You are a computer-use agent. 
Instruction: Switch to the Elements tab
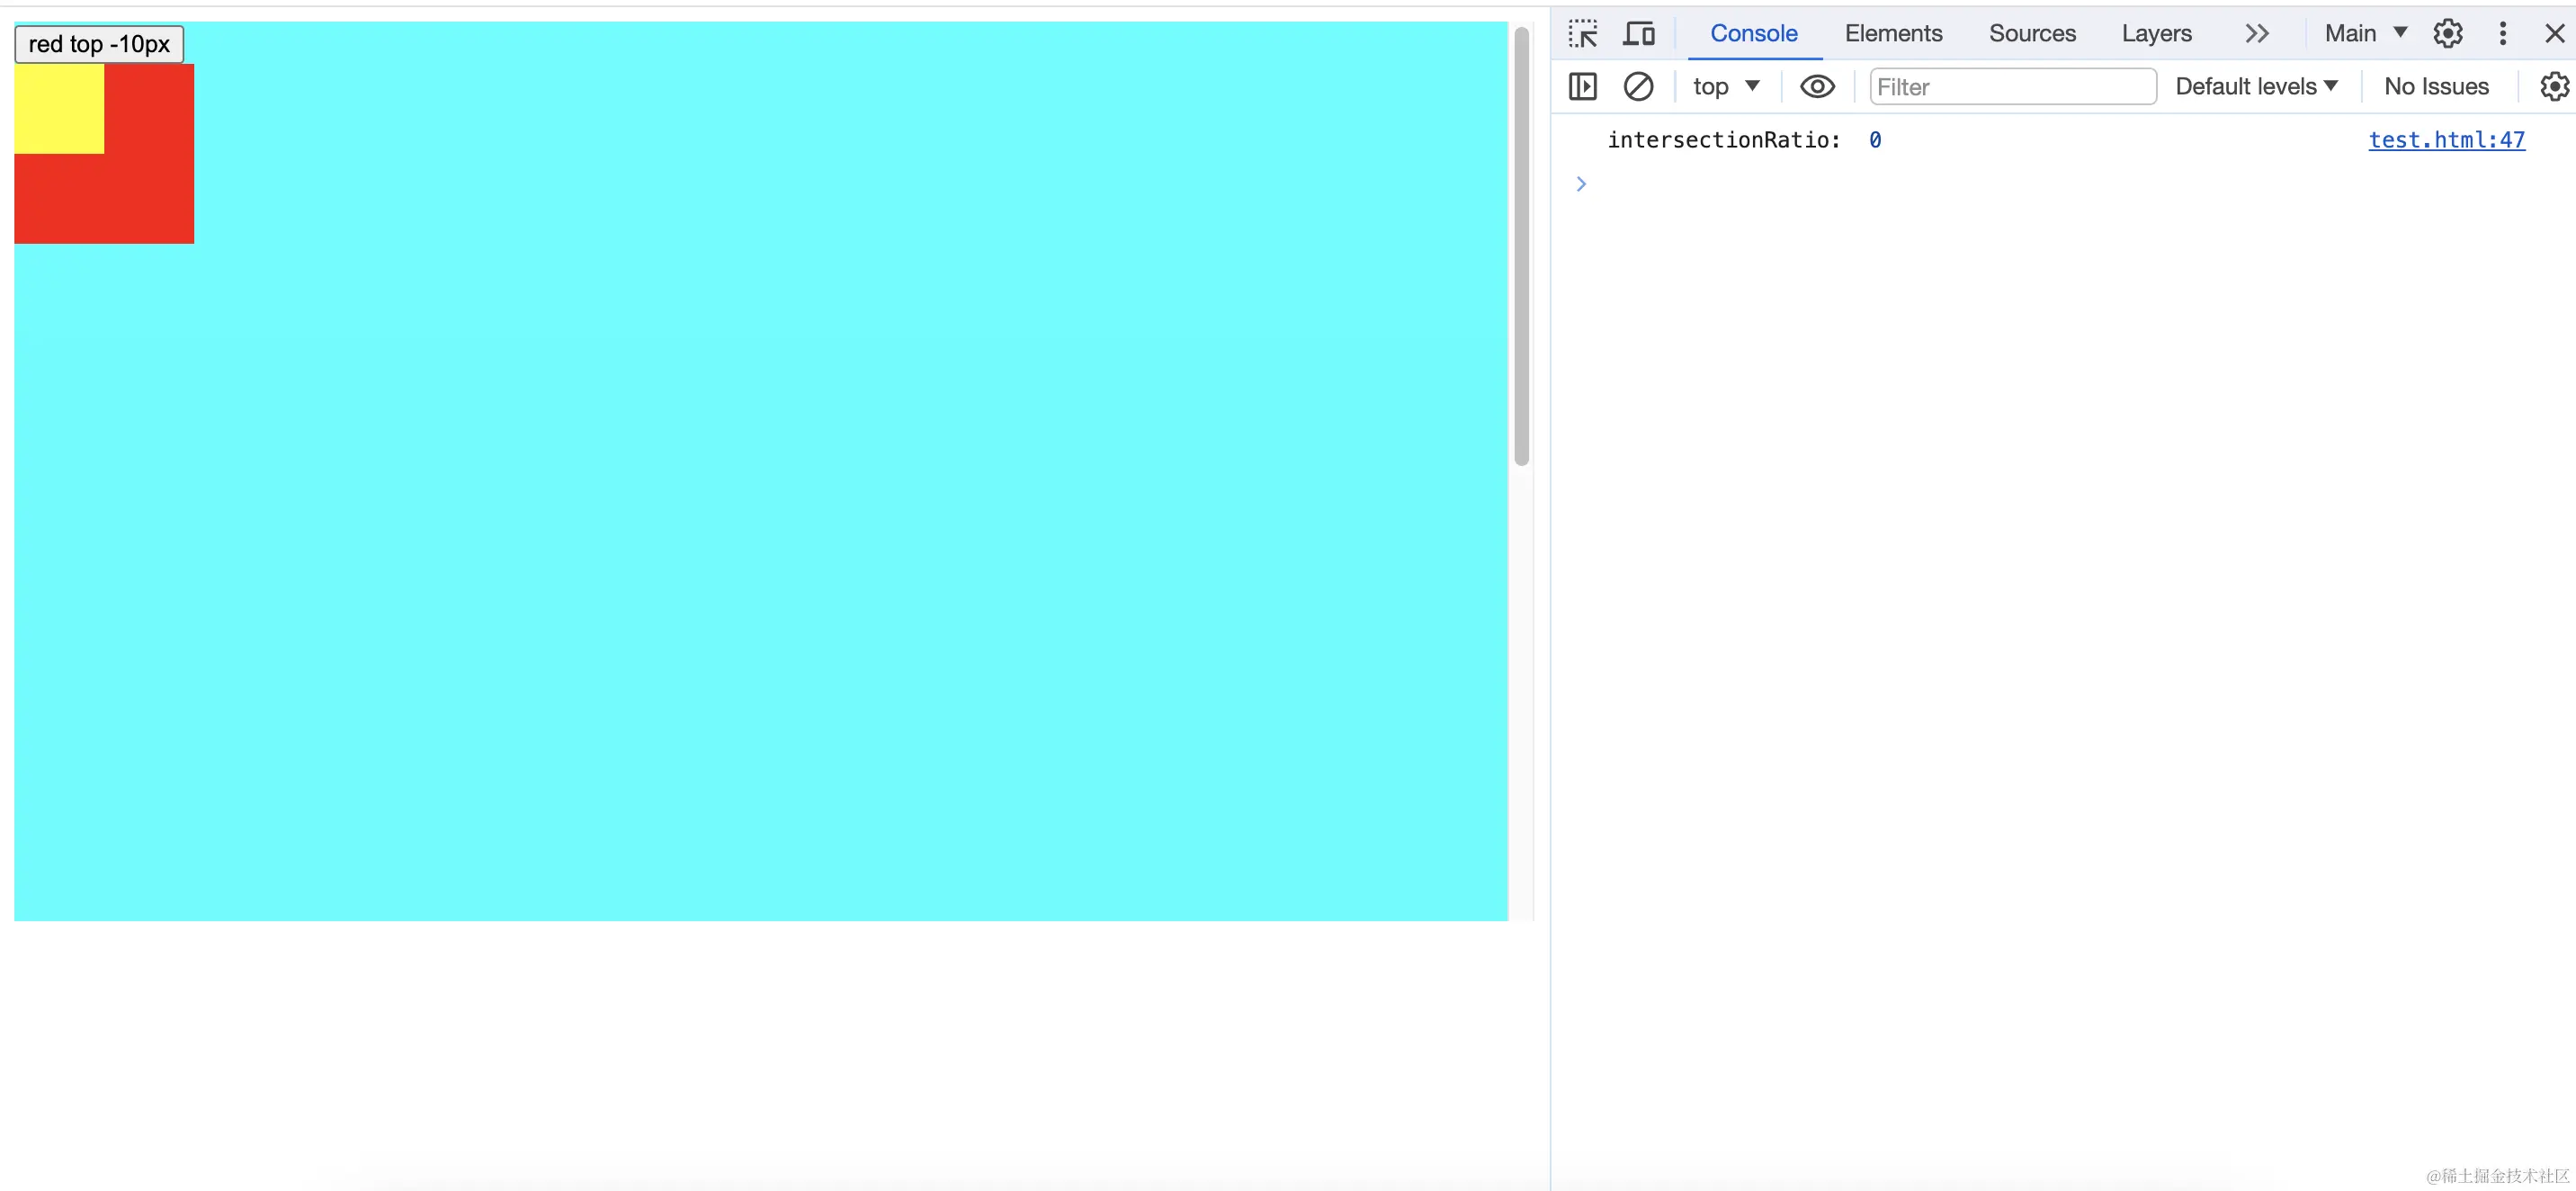point(1893,34)
